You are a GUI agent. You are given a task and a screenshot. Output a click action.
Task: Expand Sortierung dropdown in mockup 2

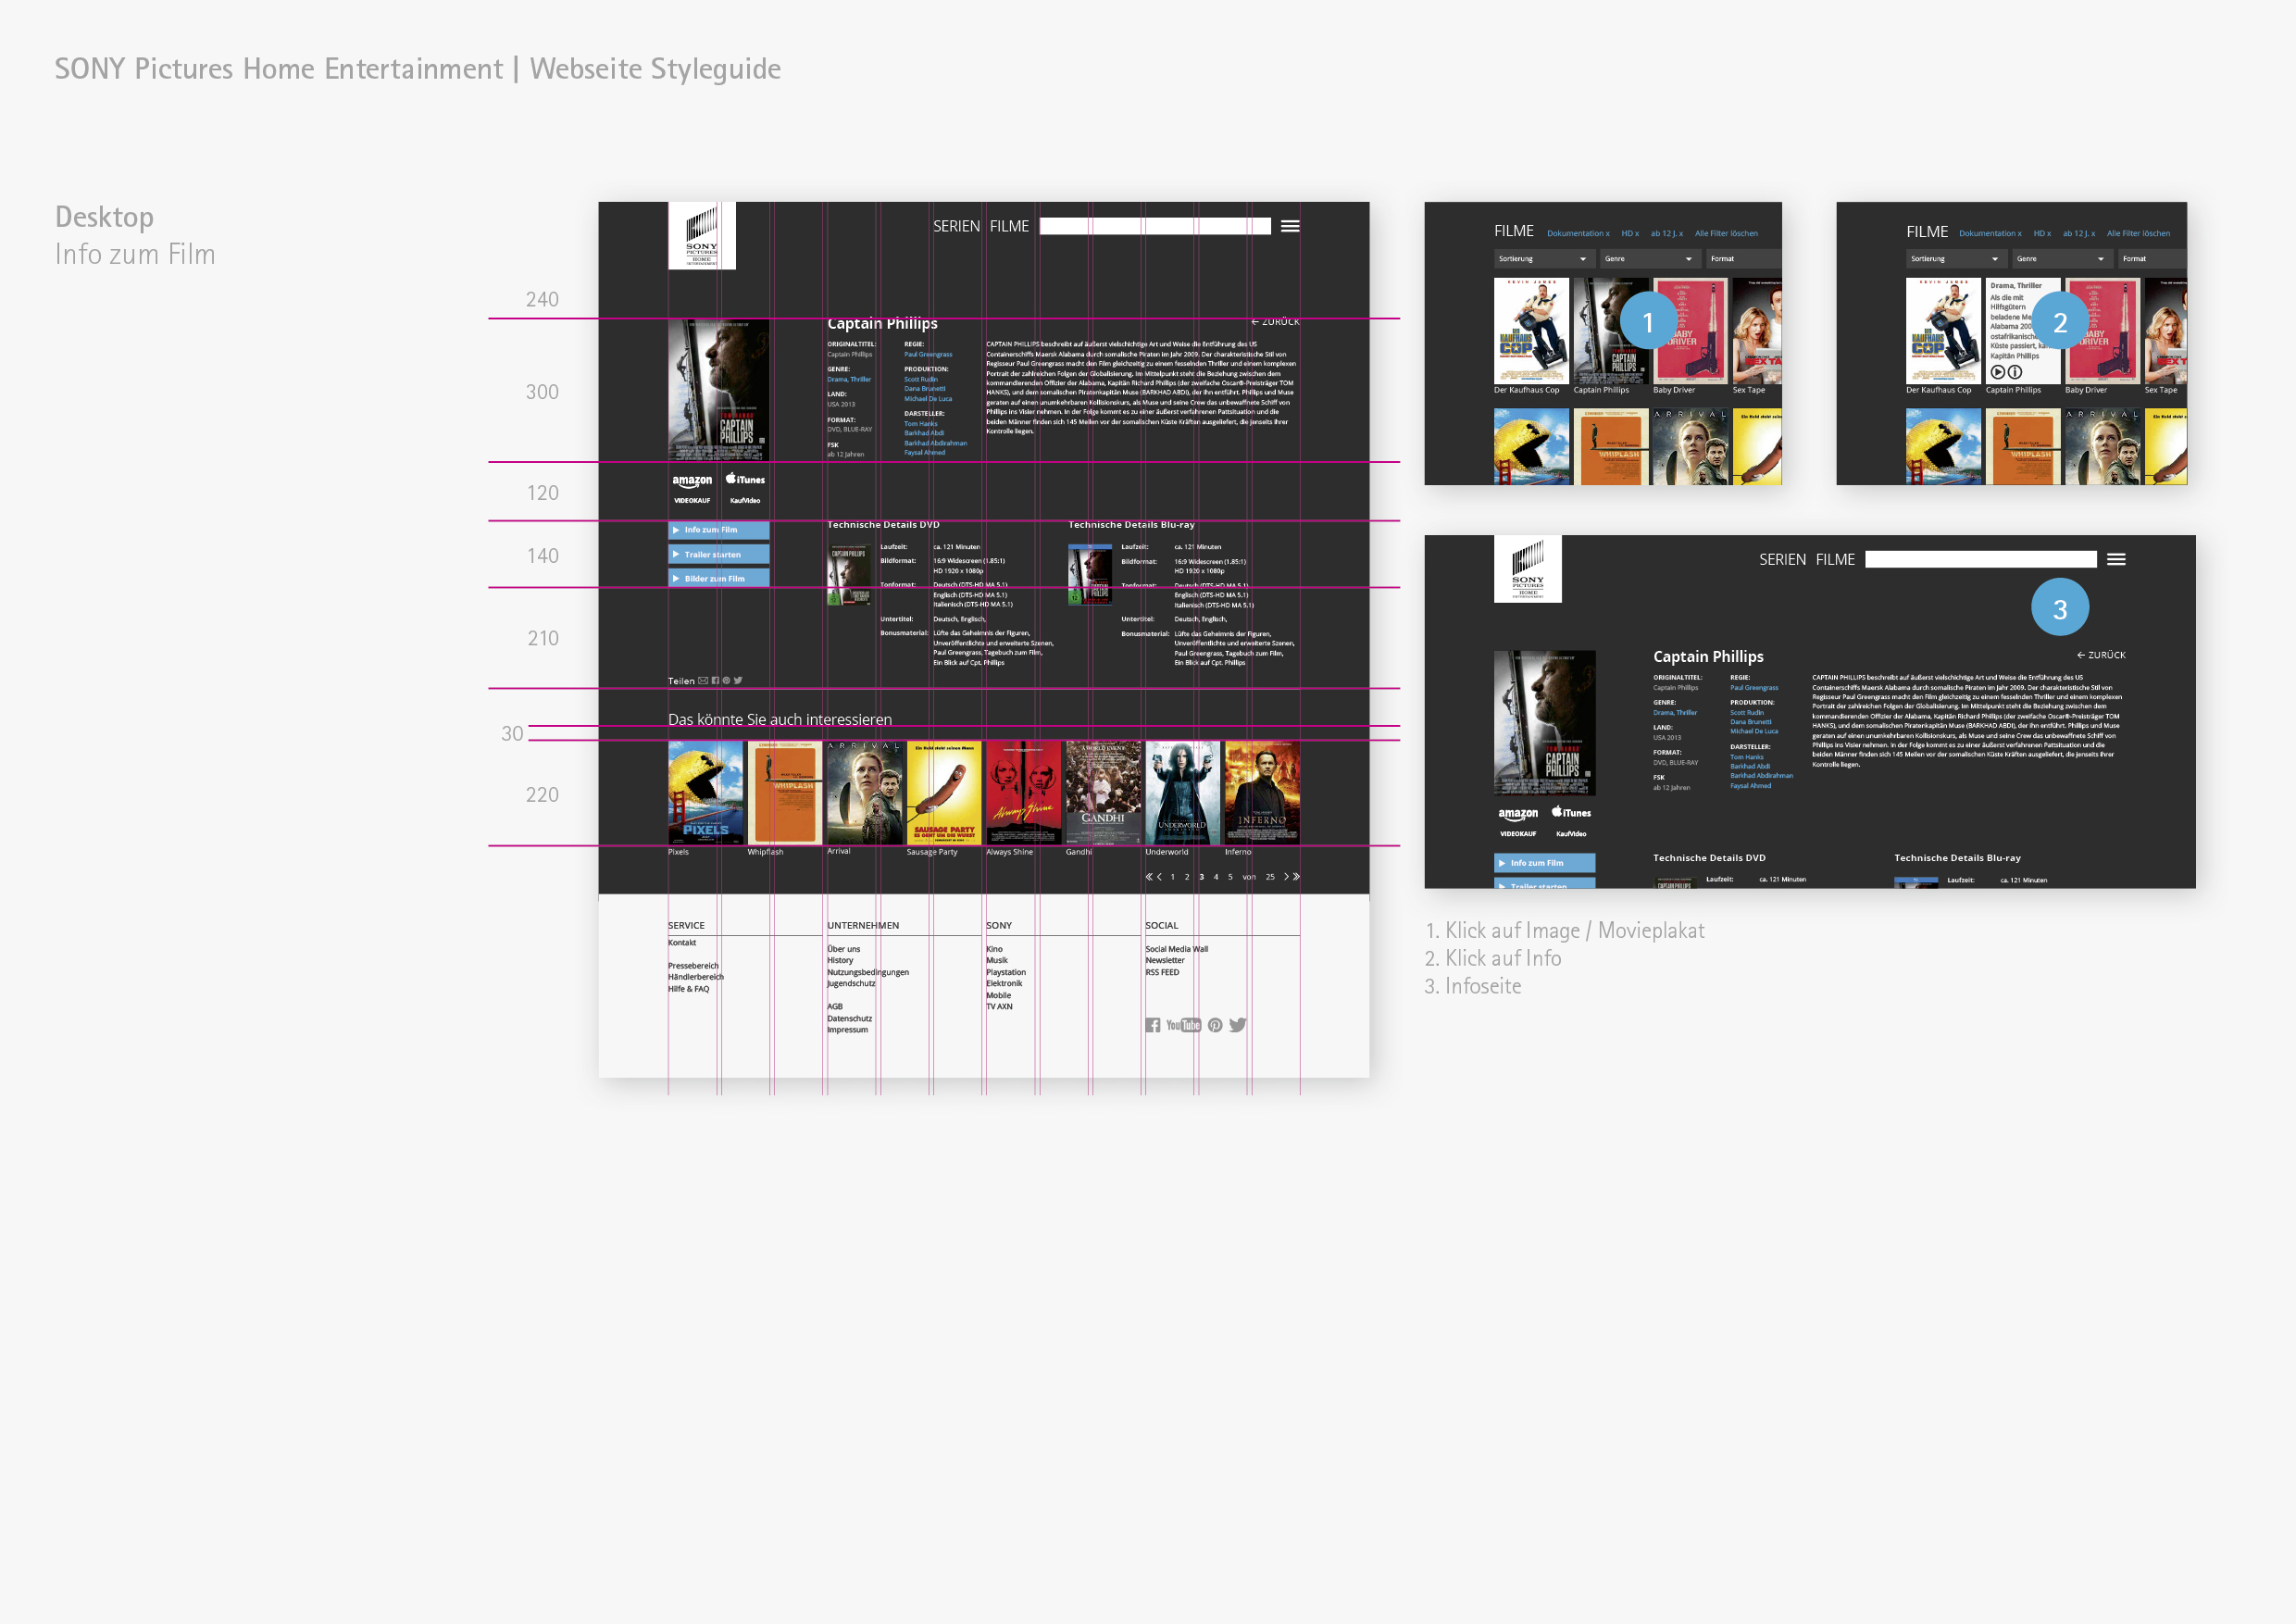click(1955, 259)
